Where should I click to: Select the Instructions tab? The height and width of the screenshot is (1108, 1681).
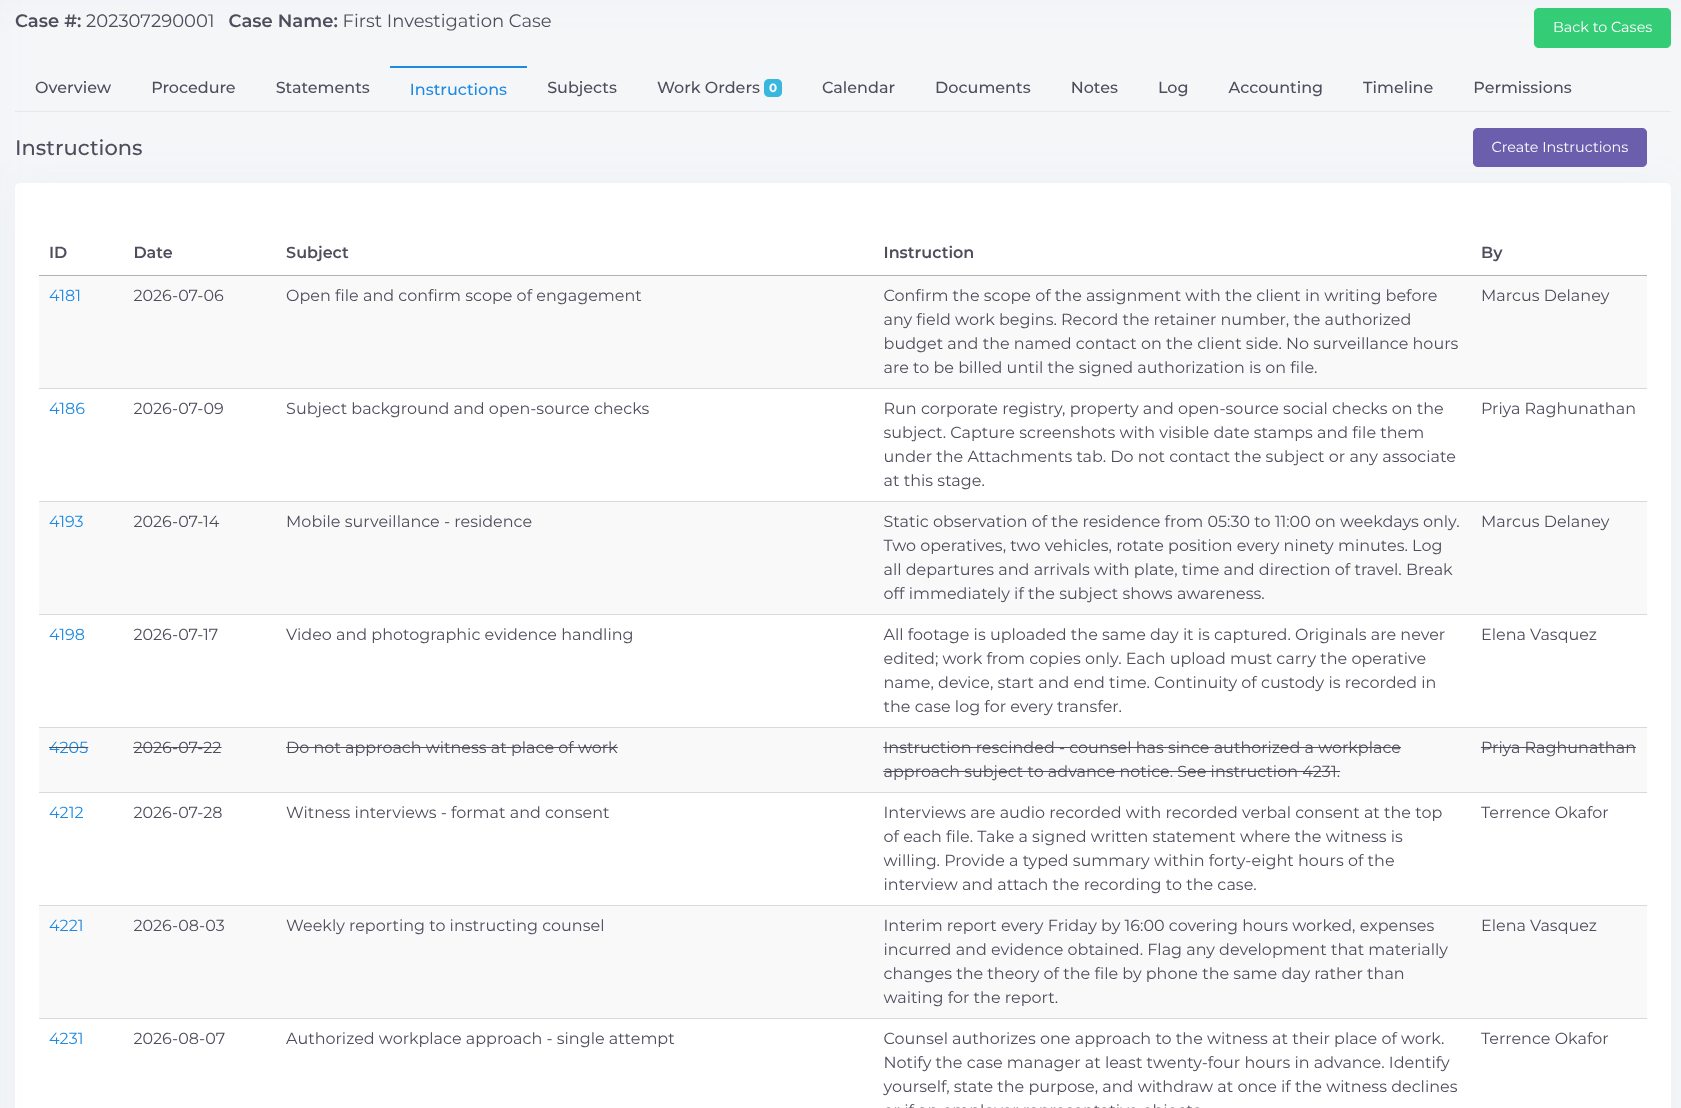458,89
